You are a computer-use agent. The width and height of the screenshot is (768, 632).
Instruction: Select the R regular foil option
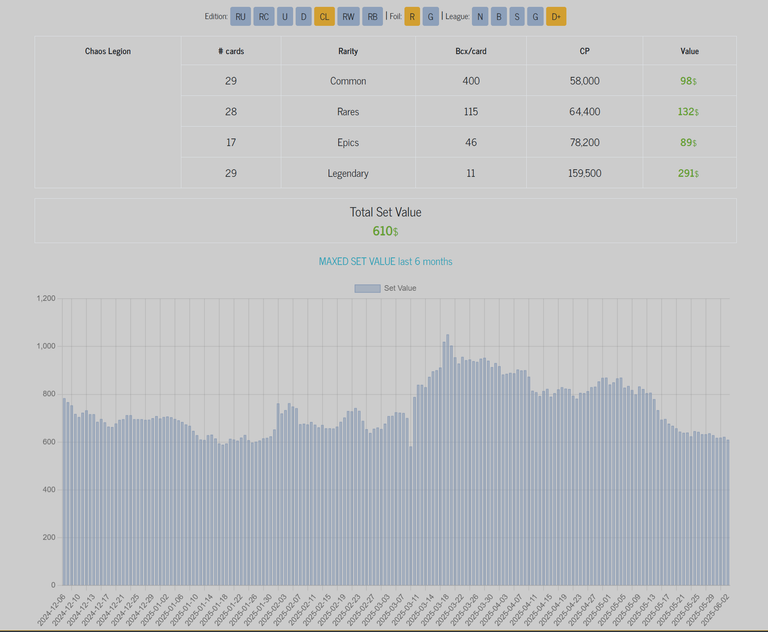coord(412,17)
